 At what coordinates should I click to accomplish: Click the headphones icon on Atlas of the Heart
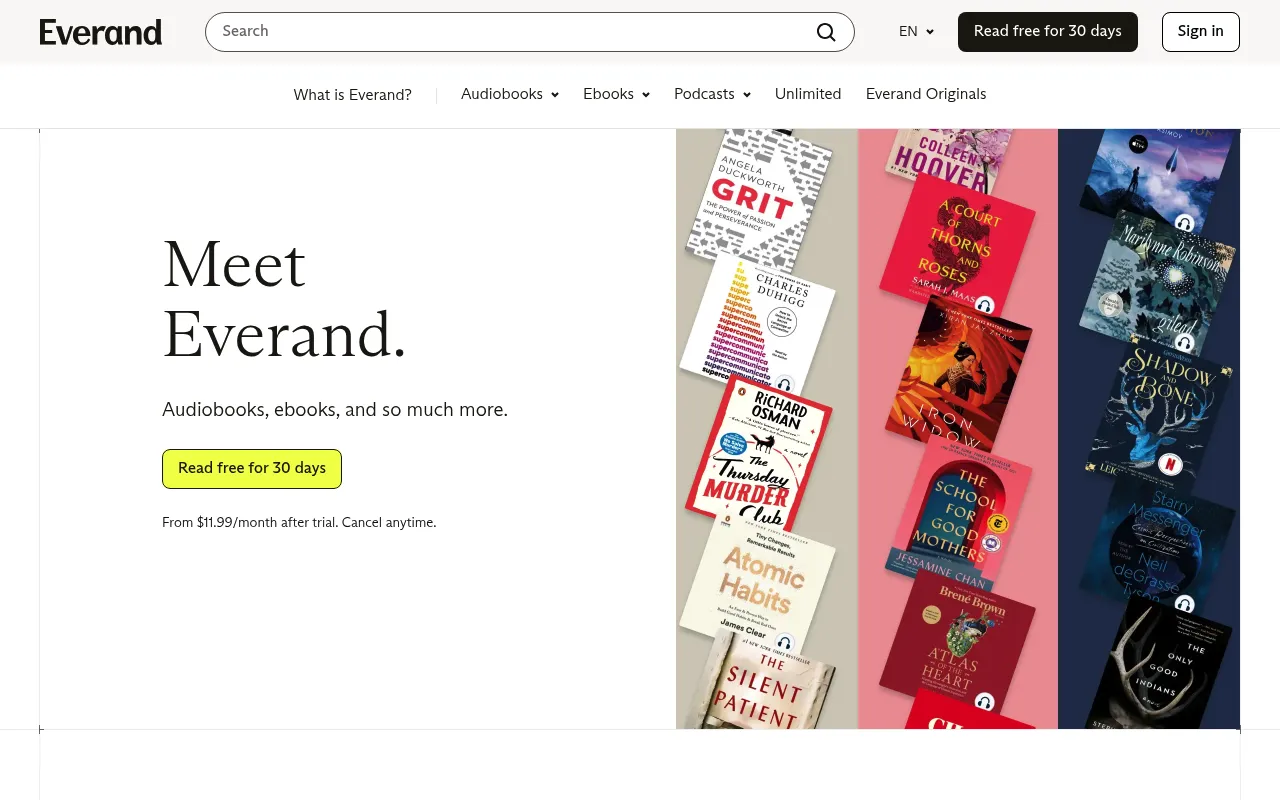pyautogui.click(x=985, y=702)
